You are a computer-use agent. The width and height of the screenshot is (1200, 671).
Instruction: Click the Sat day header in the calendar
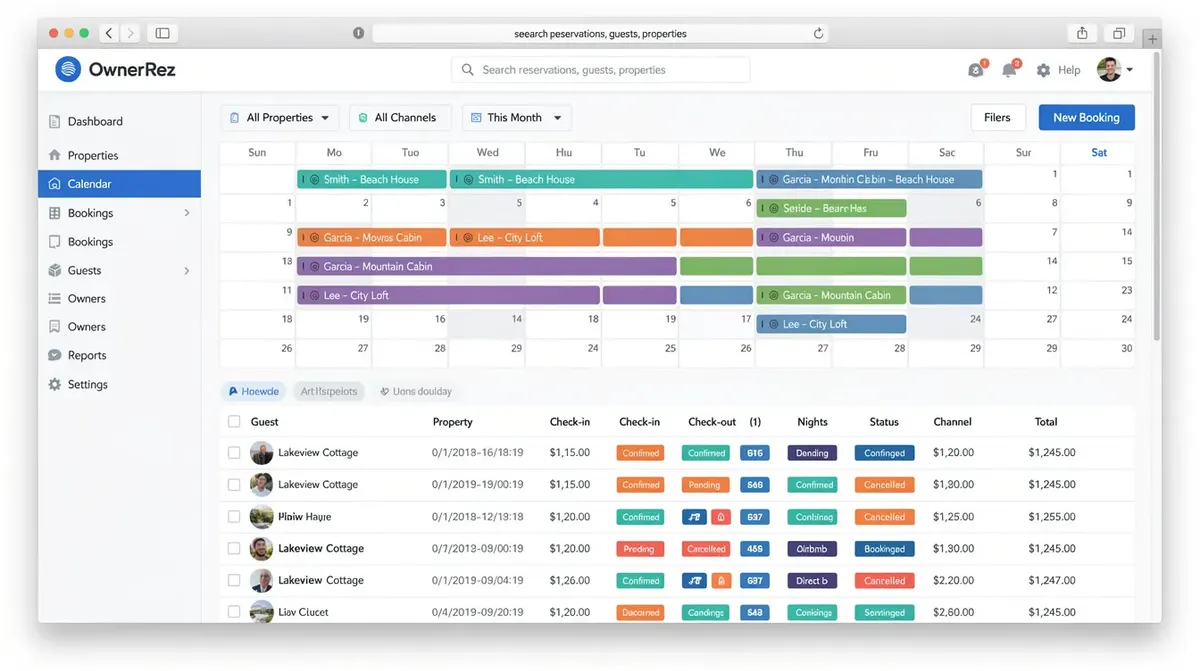point(1099,153)
